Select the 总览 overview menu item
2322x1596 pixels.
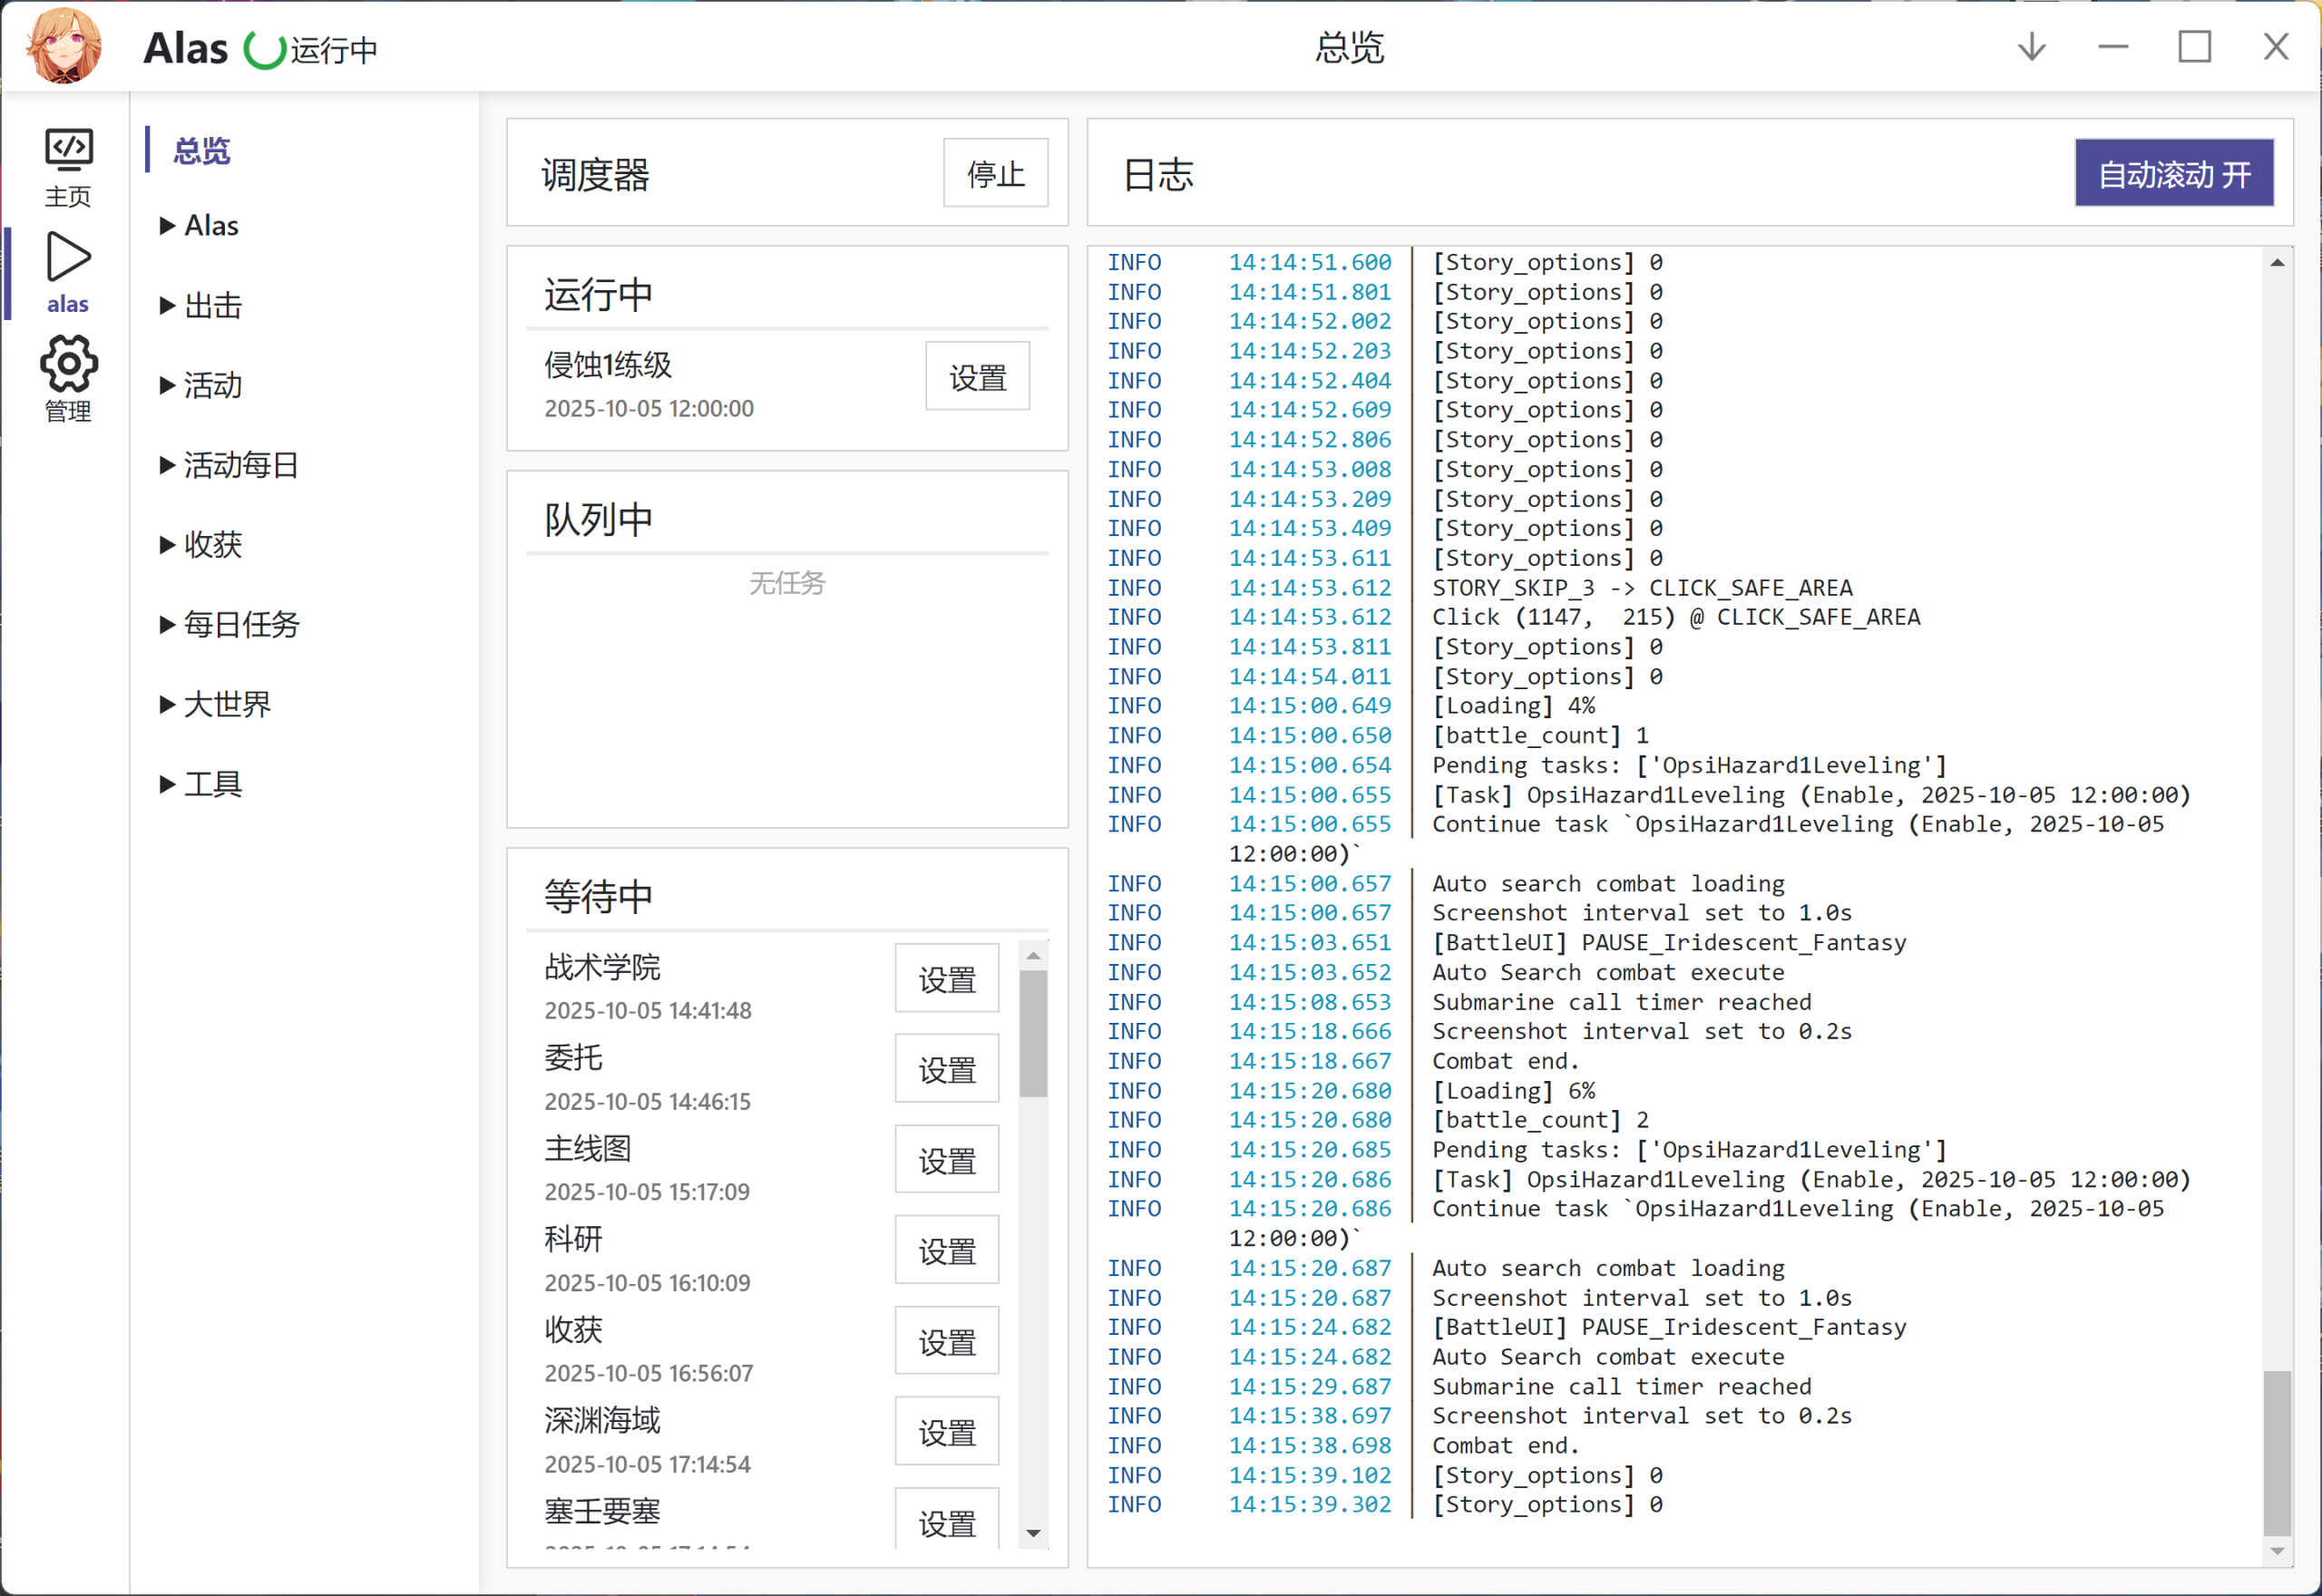[x=201, y=151]
